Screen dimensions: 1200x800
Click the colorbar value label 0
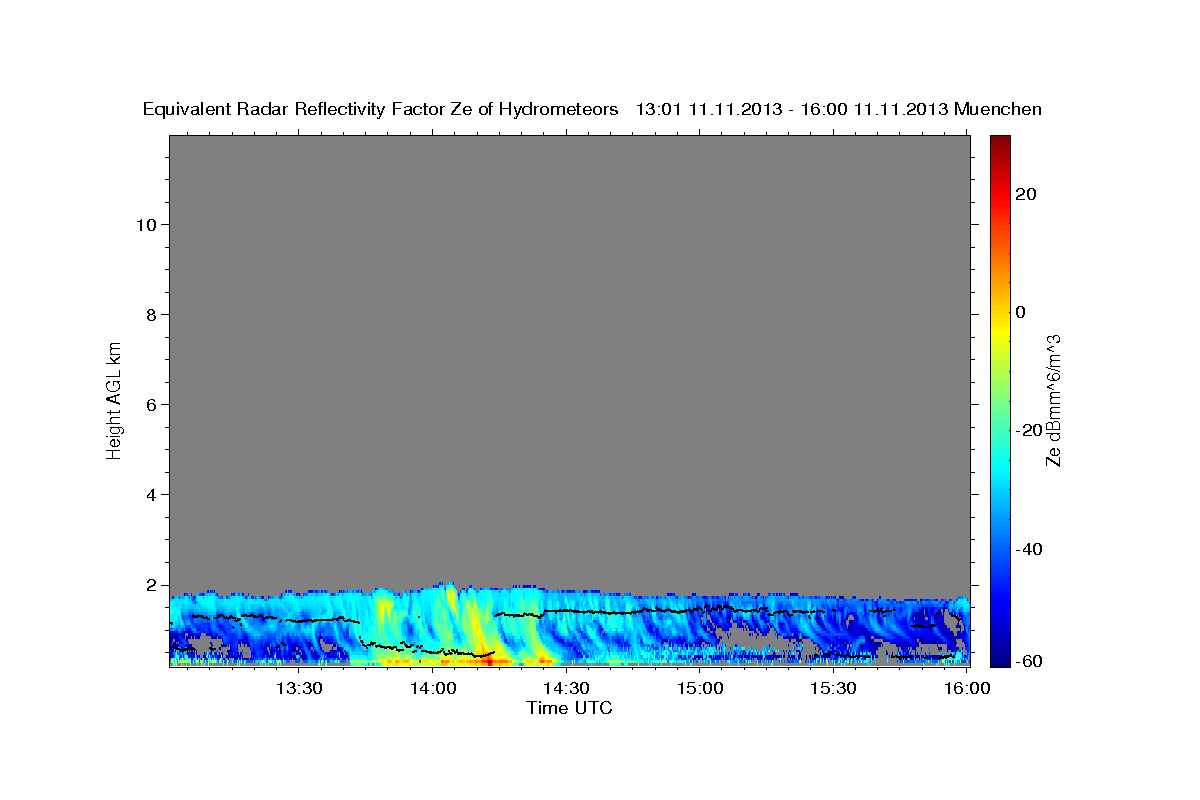tap(1022, 312)
